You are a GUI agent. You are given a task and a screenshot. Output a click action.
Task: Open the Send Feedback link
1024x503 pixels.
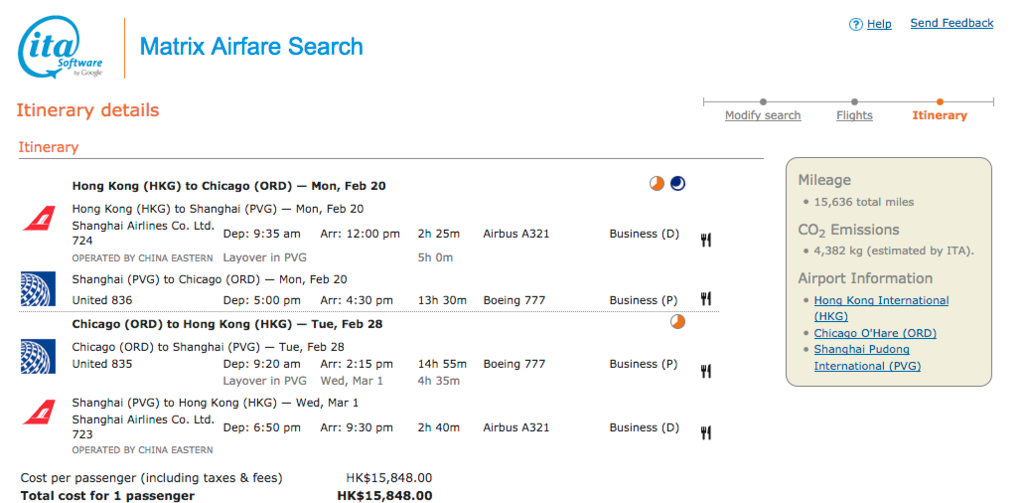952,24
